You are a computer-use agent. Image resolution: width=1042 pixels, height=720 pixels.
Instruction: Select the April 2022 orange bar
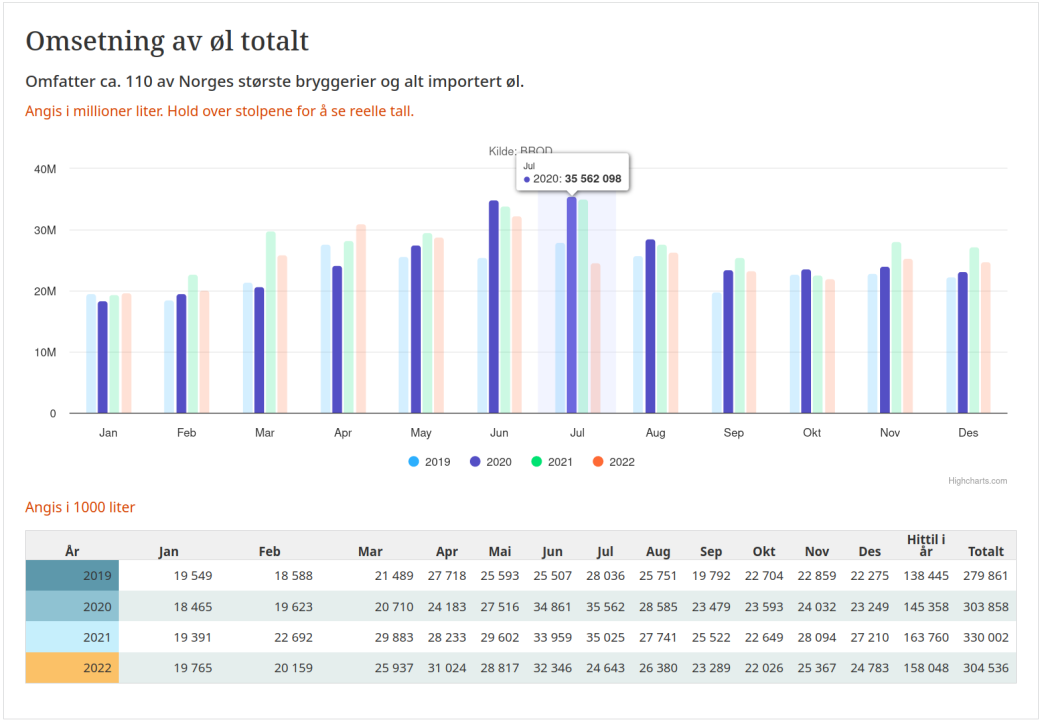(361, 319)
